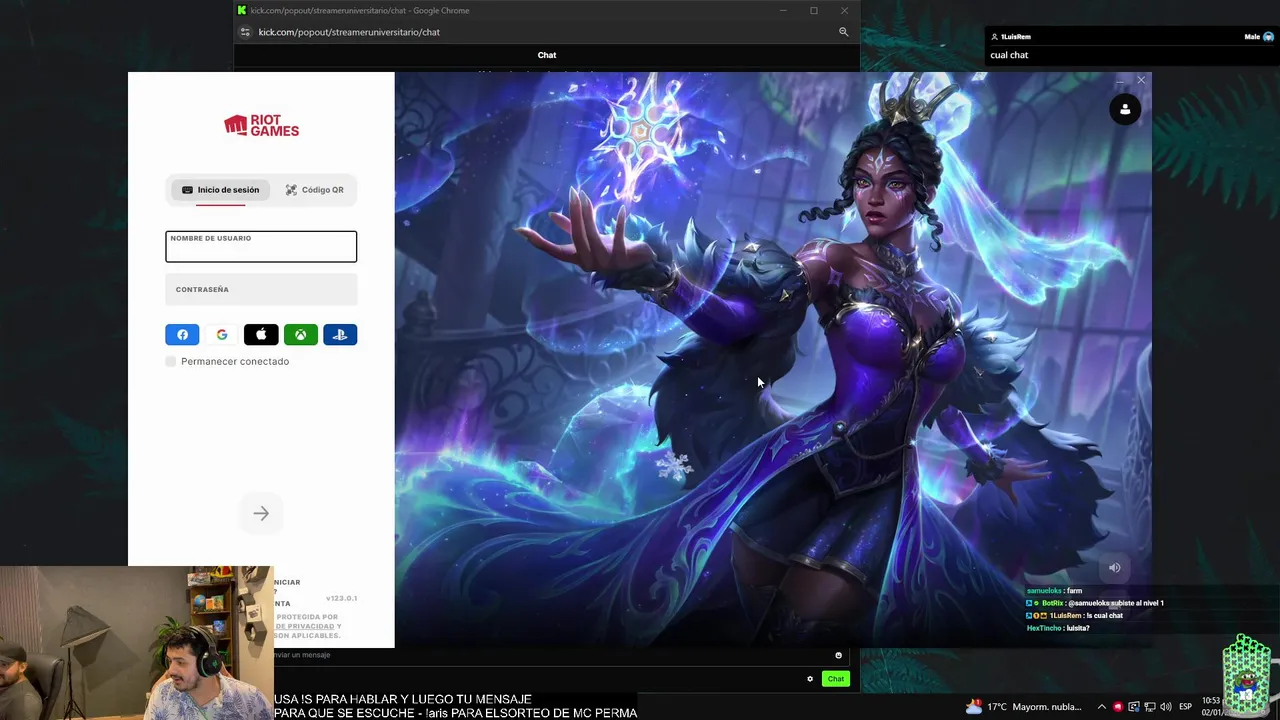Image resolution: width=1280 pixels, height=720 pixels.
Task: Open the account profile icon on artwork
Action: (x=1125, y=110)
